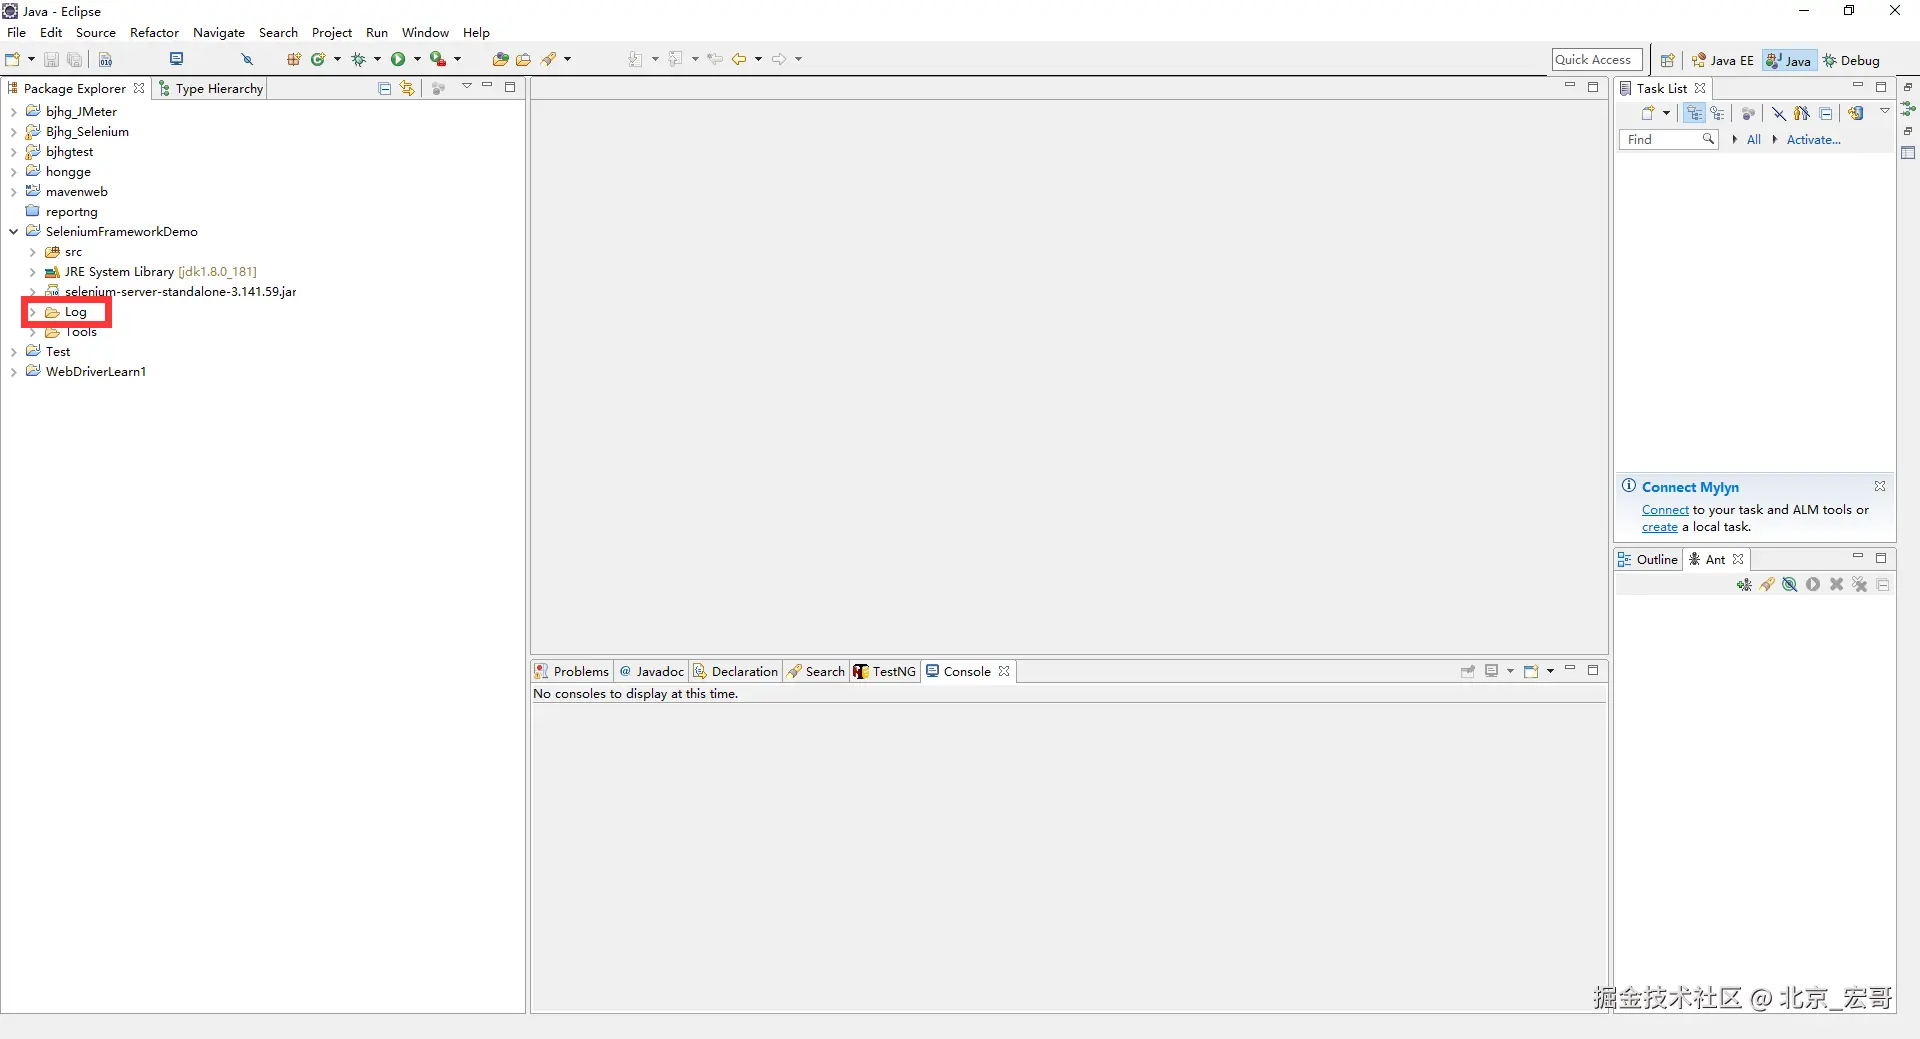Click the Run green play icon

[x=398, y=59]
